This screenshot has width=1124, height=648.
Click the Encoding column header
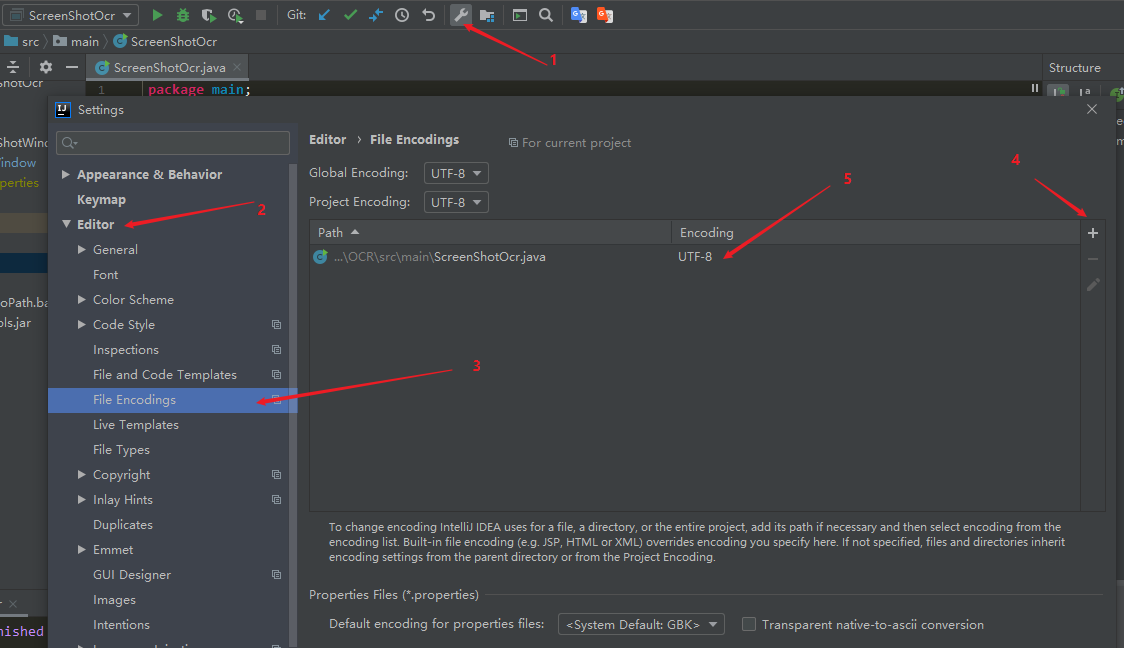click(x=875, y=232)
